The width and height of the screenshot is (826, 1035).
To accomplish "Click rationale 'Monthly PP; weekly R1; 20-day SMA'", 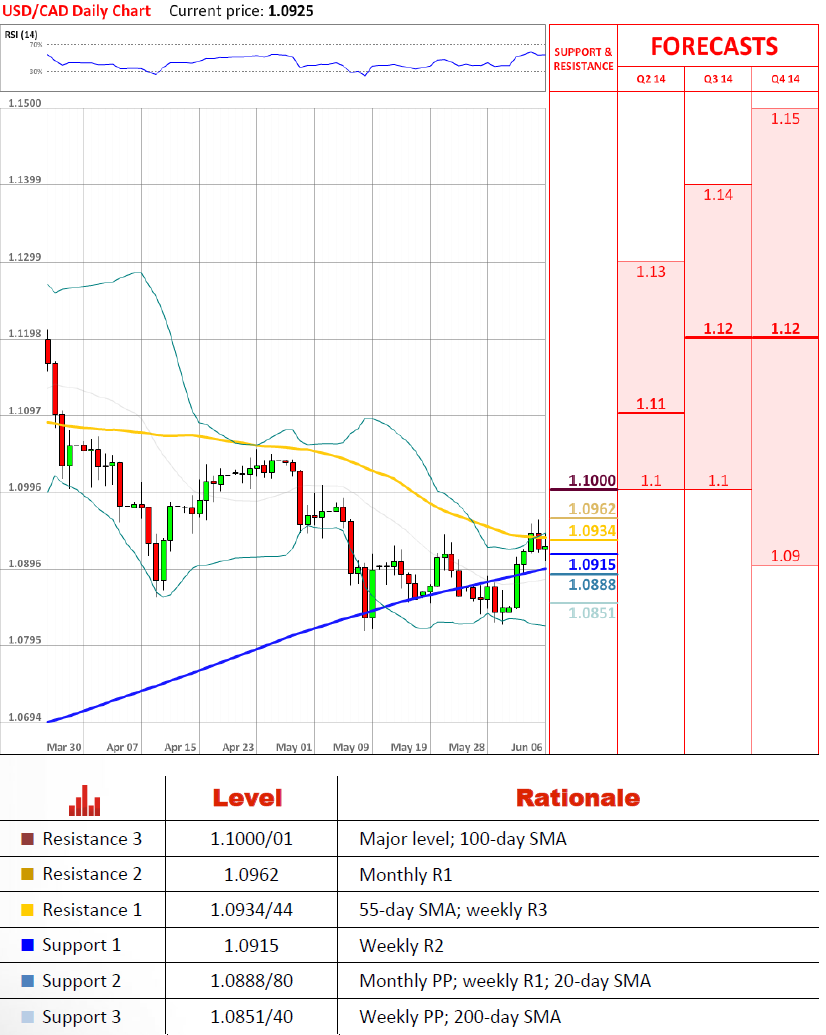I will click(505, 982).
